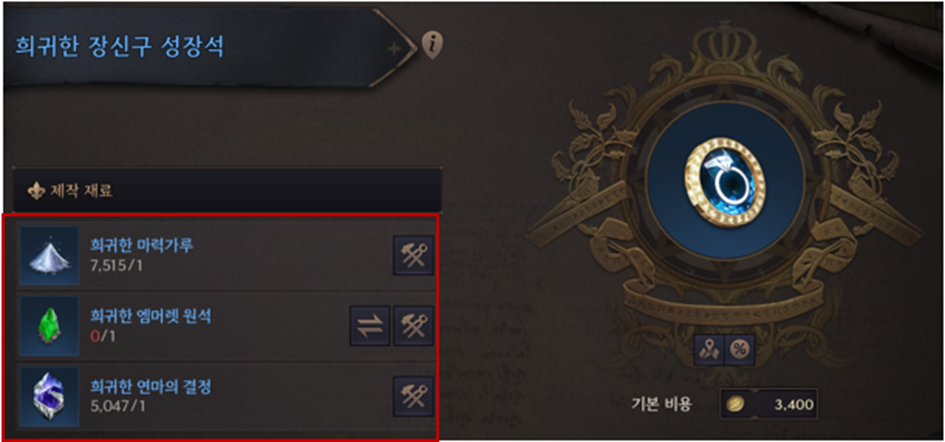Select the 희귀한 마력가루 powder thumbnail

coord(49,256)
